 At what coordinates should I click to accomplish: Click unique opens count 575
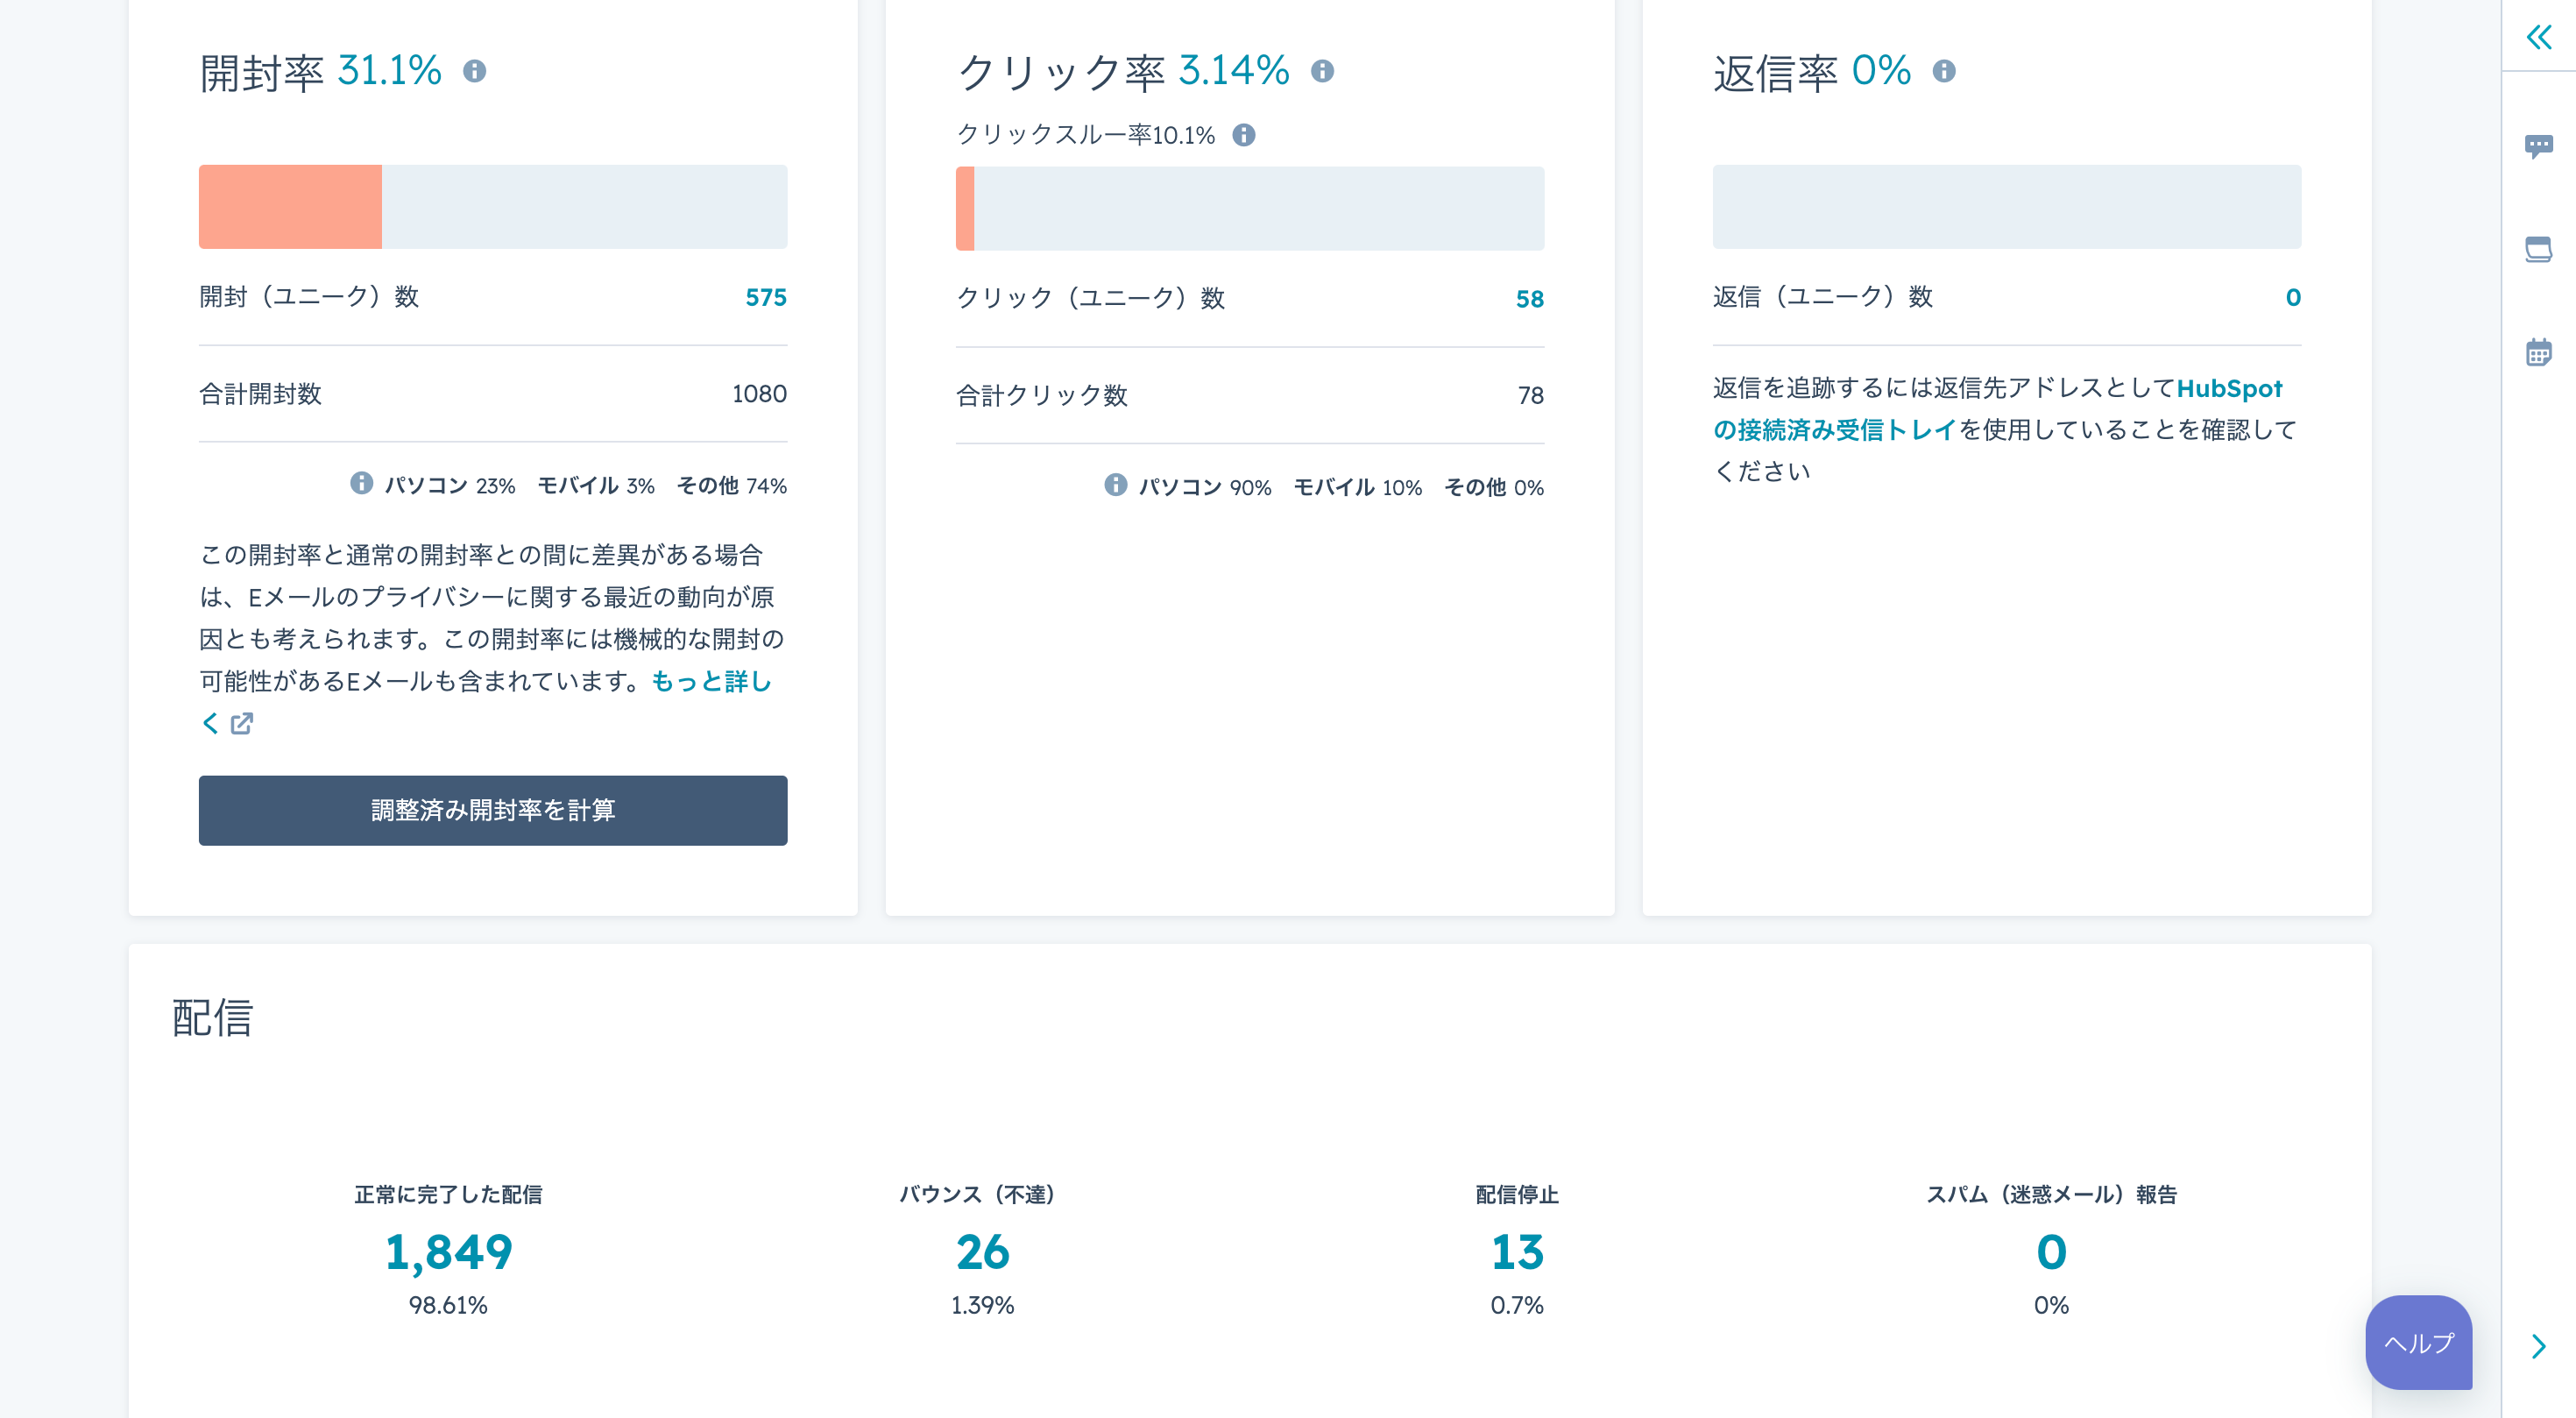coord(766,297)
